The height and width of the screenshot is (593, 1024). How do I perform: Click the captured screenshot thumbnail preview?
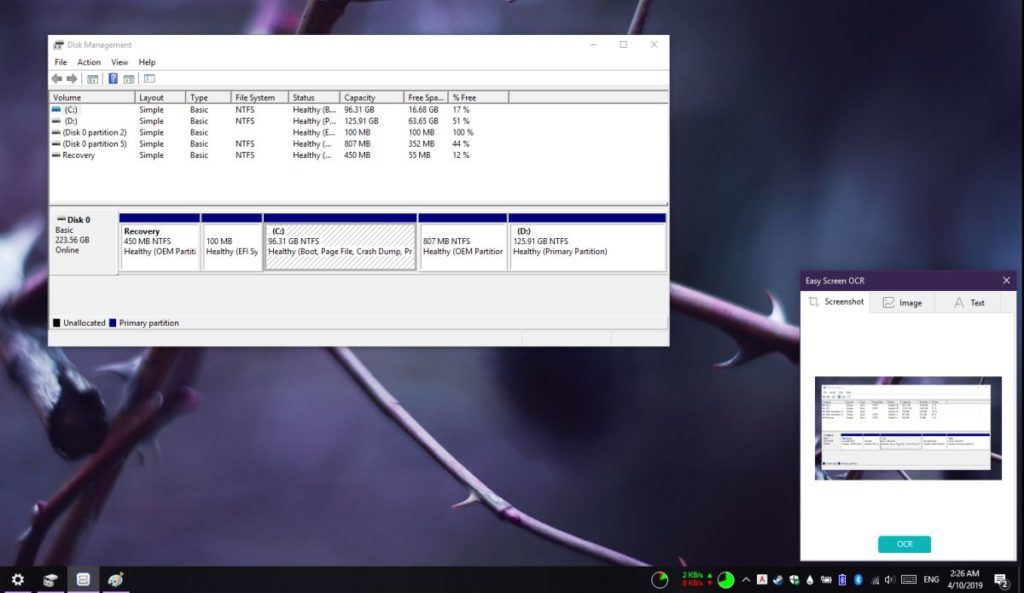tap(908, 428)
